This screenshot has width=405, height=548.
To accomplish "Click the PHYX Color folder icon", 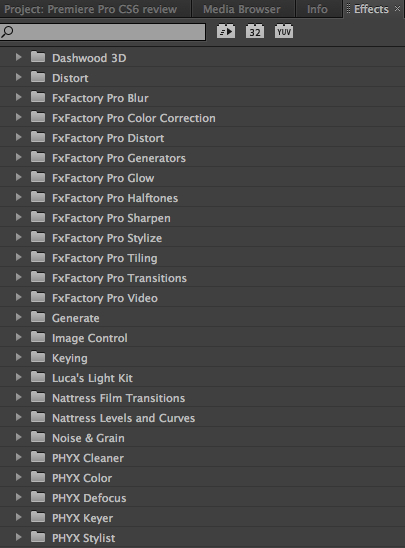I will pyautogui.click(x=38, y=477).
